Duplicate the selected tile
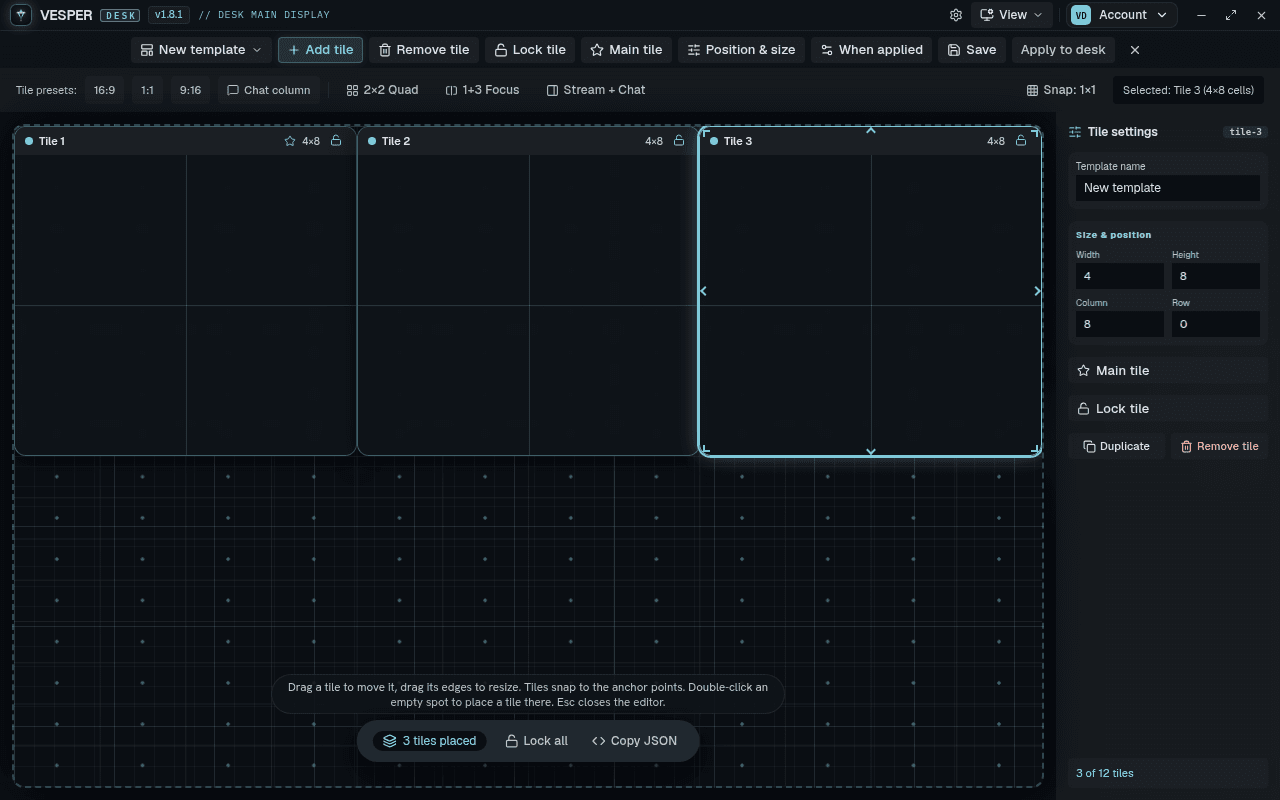Image resolution: width=1280 pixels, height=800 pixels. (1116, 446)
